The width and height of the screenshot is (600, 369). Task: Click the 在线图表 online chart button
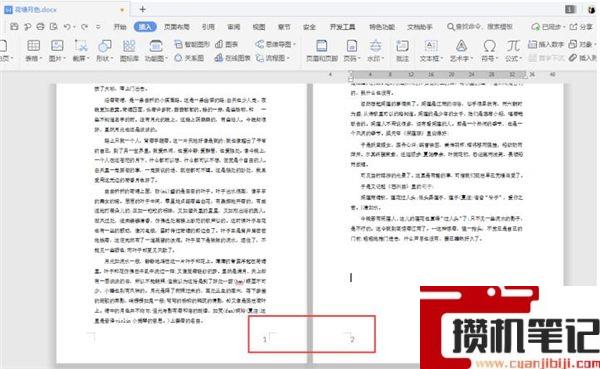click(233, 58)
